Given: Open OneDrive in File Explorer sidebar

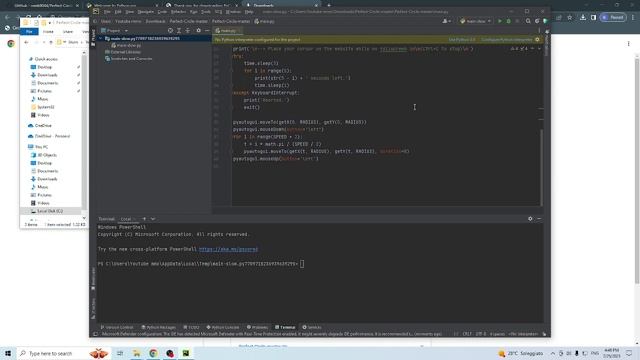Looking at the screenshot, I should click(x=40, y=126).
